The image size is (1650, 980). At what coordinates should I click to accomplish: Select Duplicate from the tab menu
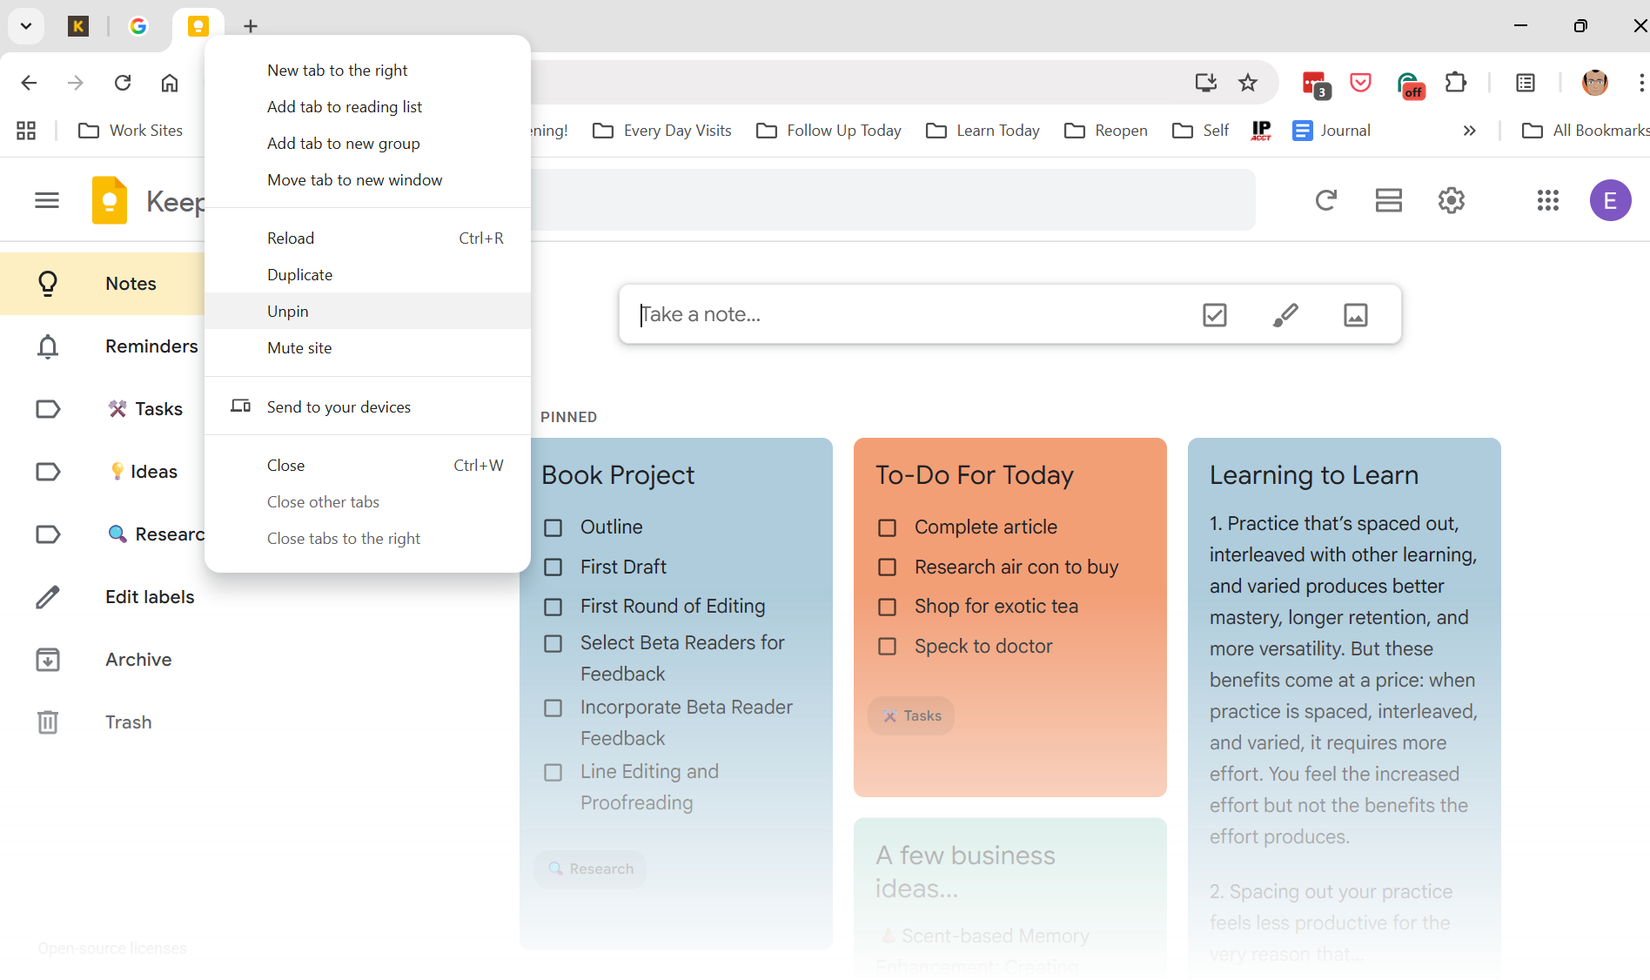[x=299, y=274]
